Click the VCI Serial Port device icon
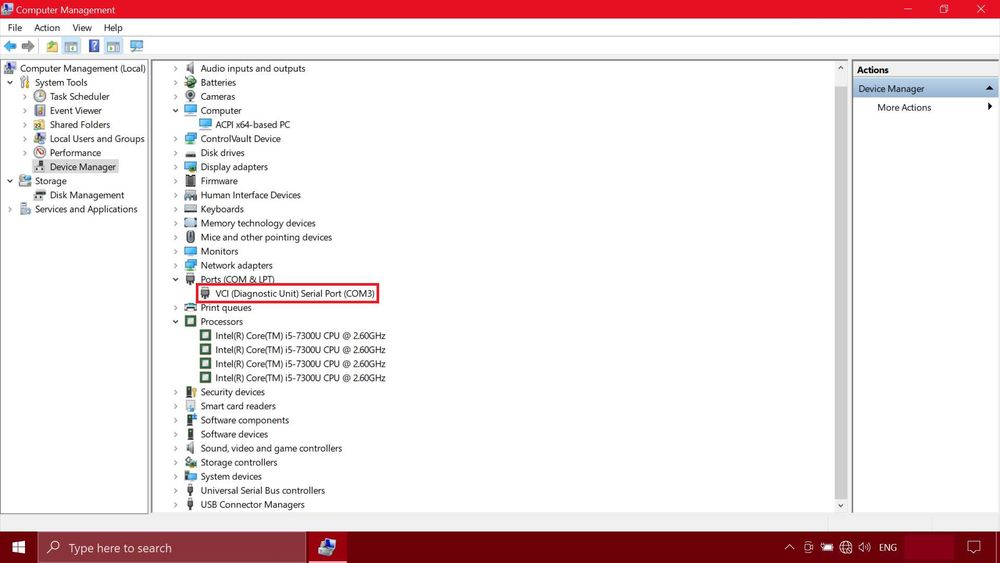1000x563 pixels. tap(205, 293)
